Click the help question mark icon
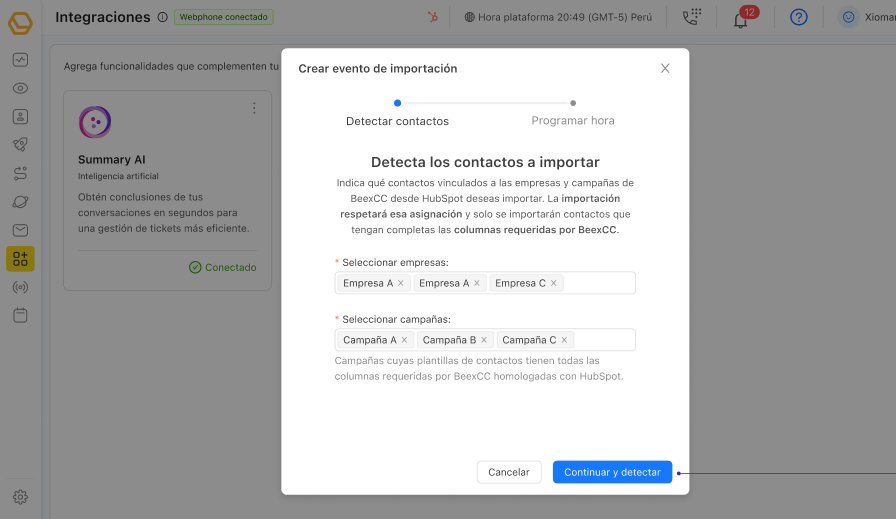The height and width of the screenshot is (519, 896). (x=798, y=17)
